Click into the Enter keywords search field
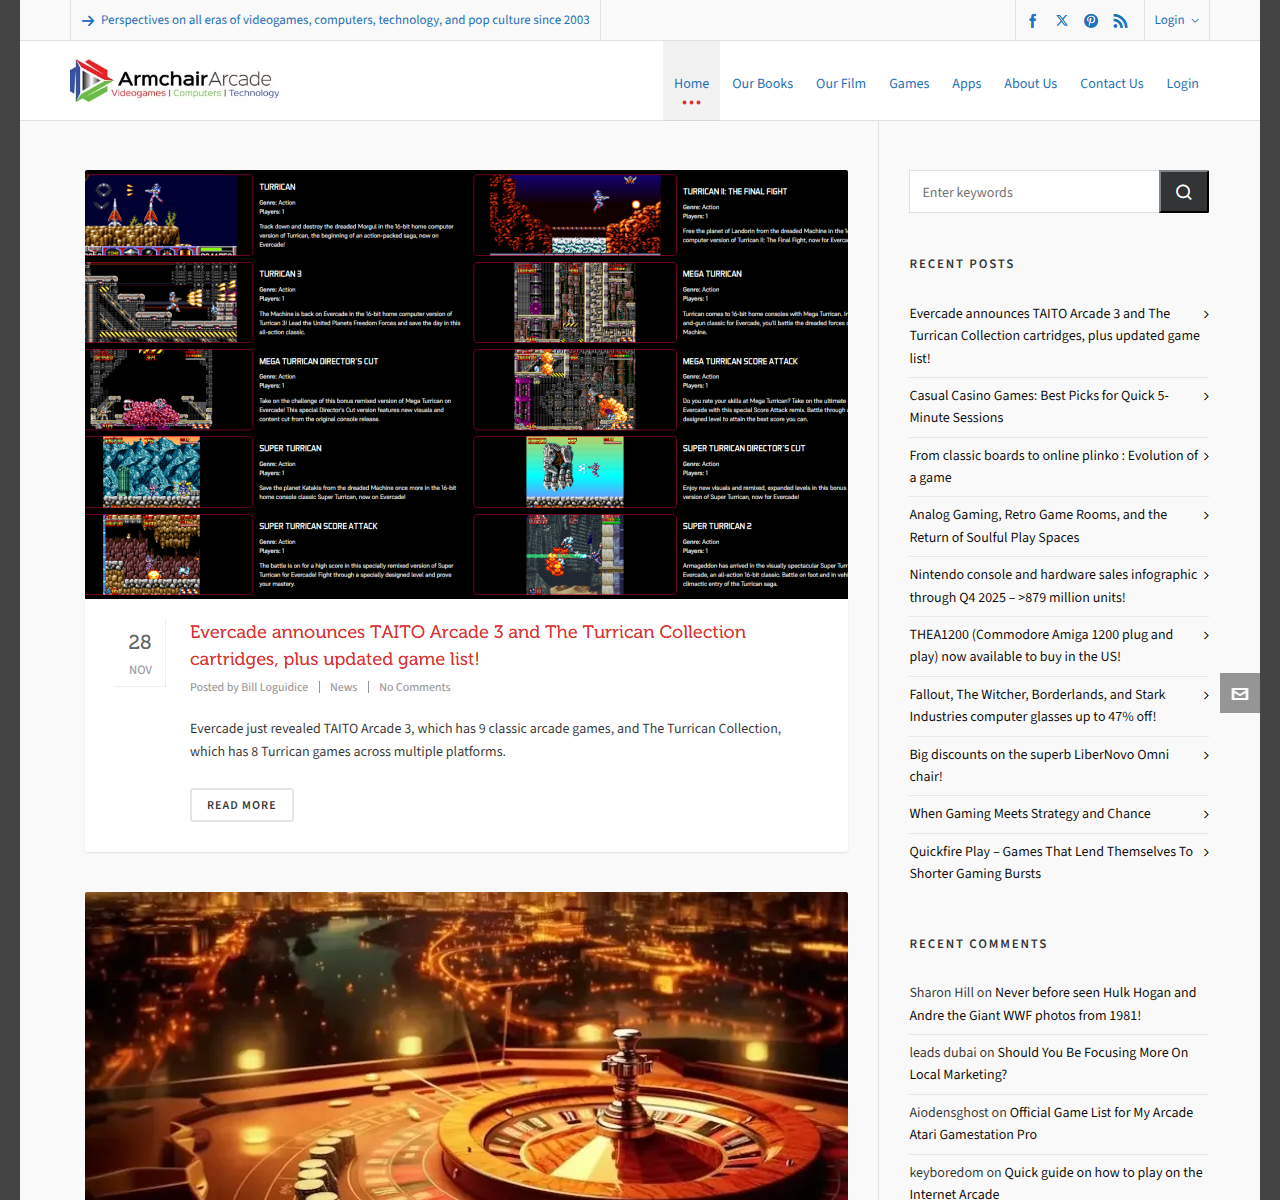 [x=1034, y=192]
